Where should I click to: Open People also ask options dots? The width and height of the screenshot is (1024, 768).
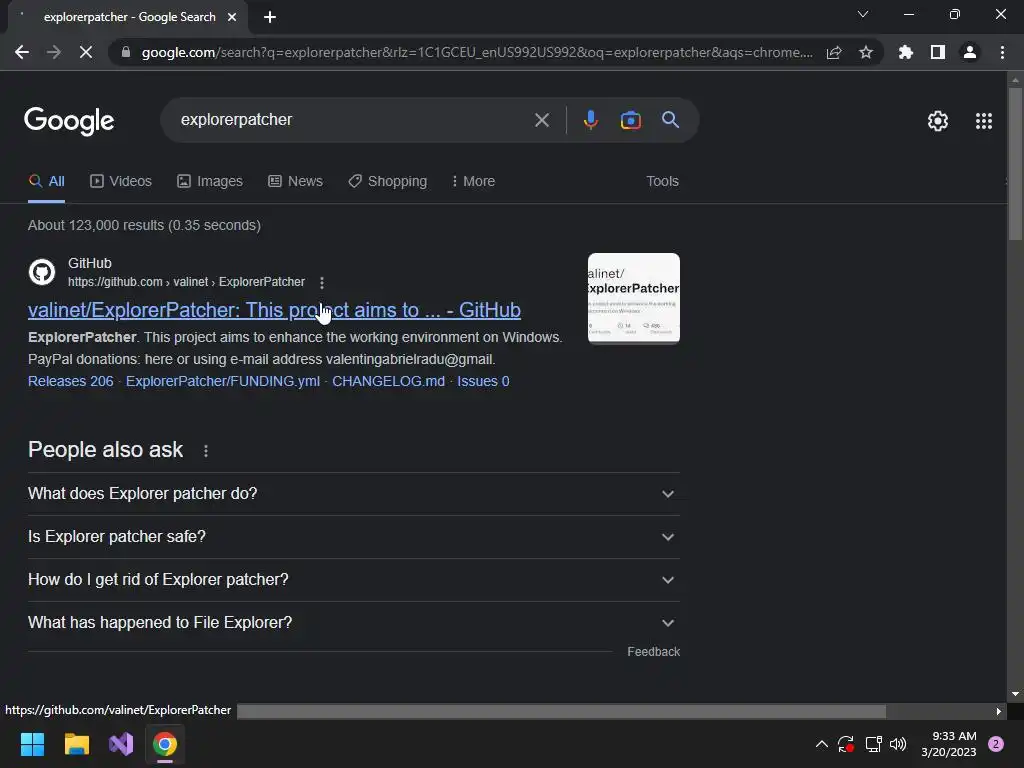point(206,451)
